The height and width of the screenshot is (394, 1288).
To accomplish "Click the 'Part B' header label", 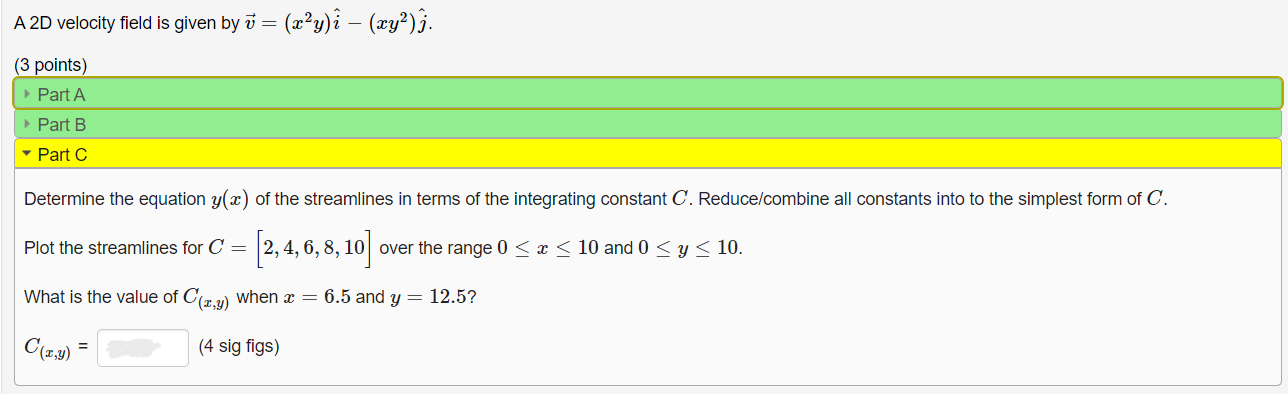I will [61, 124].
